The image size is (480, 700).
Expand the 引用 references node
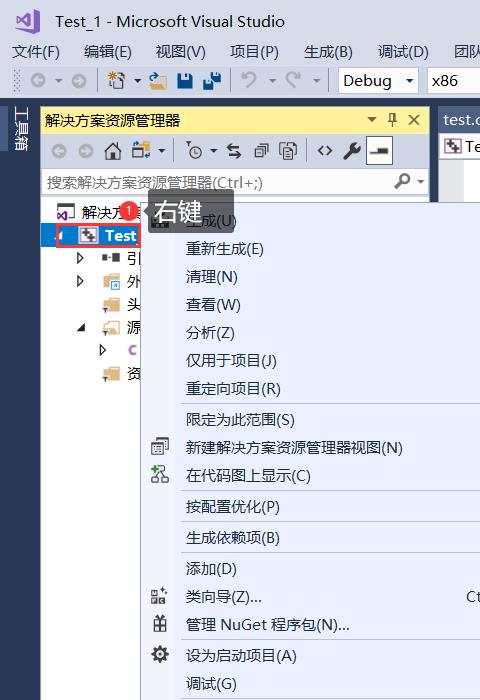tap(80, 258)
